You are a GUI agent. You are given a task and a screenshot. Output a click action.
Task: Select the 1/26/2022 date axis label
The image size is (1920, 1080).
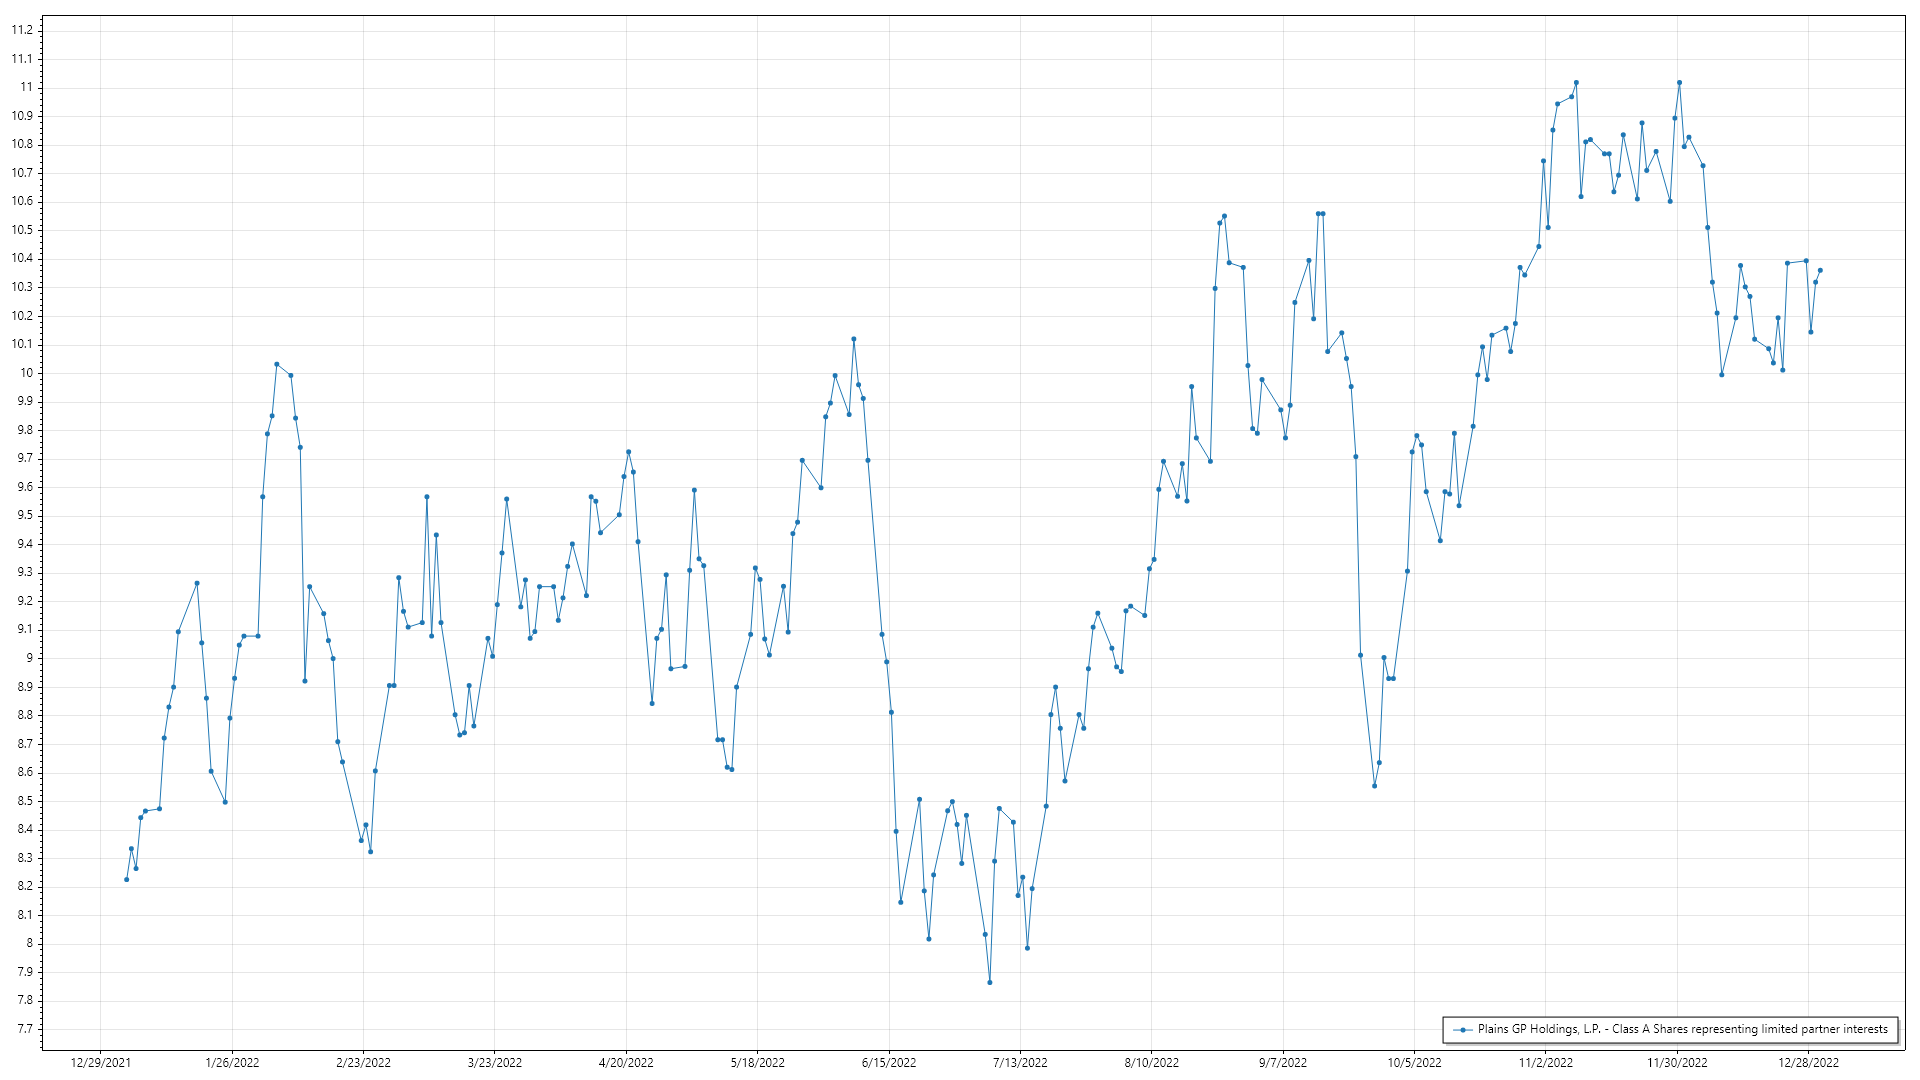232,1063
